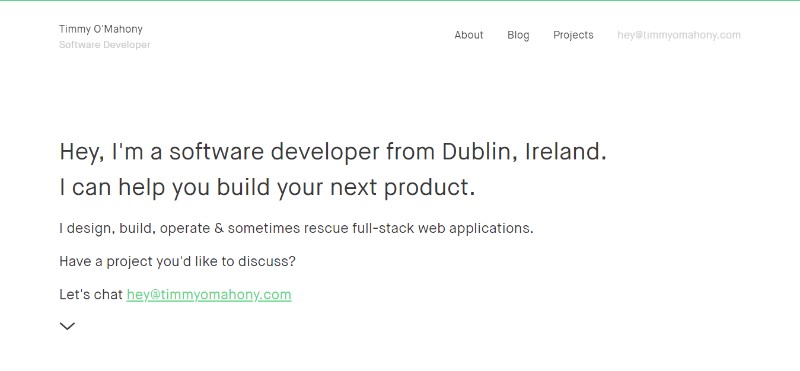This screenshot has width=800, height=371.
Task: Click the grey header email address
Action: [x=679, y=35]
